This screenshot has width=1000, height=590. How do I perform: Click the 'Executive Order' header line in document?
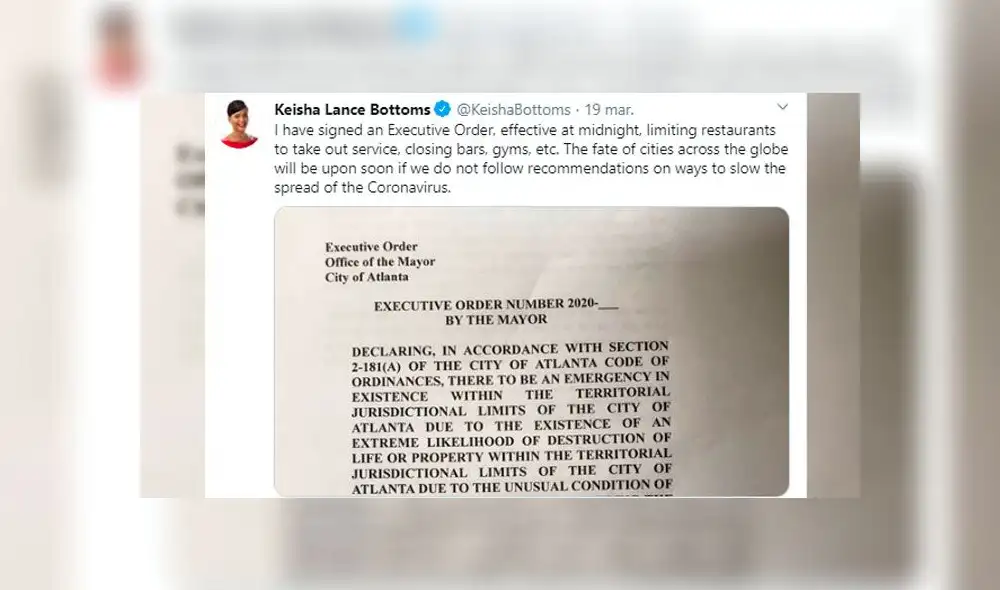click(x=371, y=246)
